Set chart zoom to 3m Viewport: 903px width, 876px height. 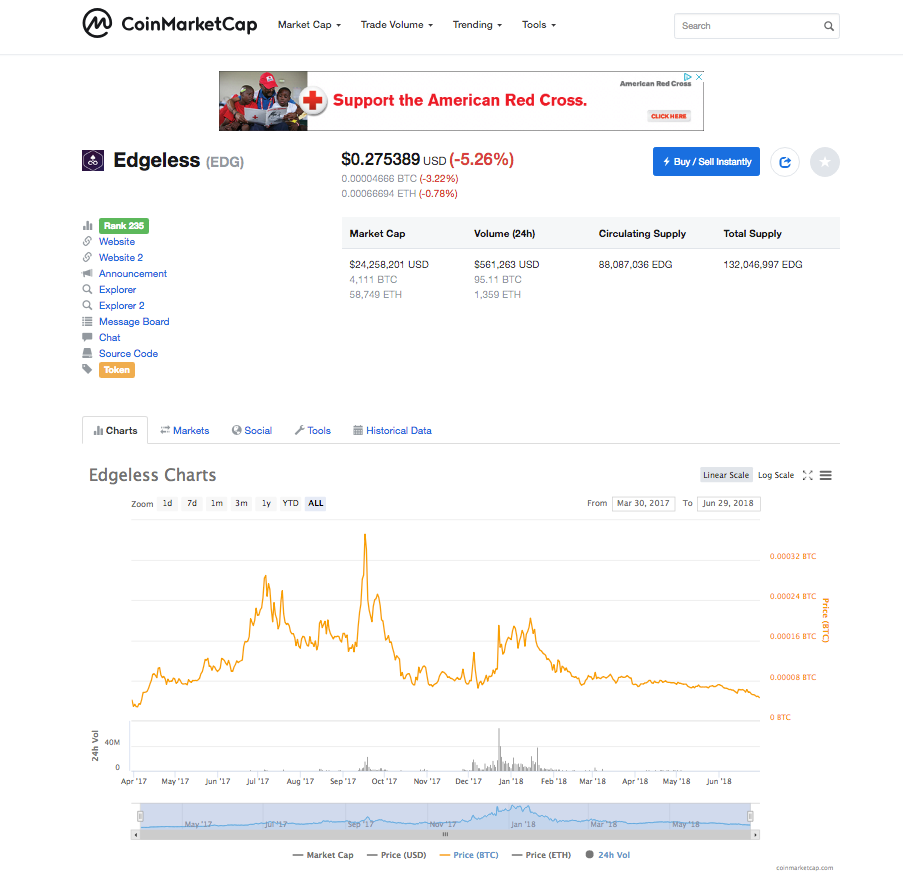[241, 503]
